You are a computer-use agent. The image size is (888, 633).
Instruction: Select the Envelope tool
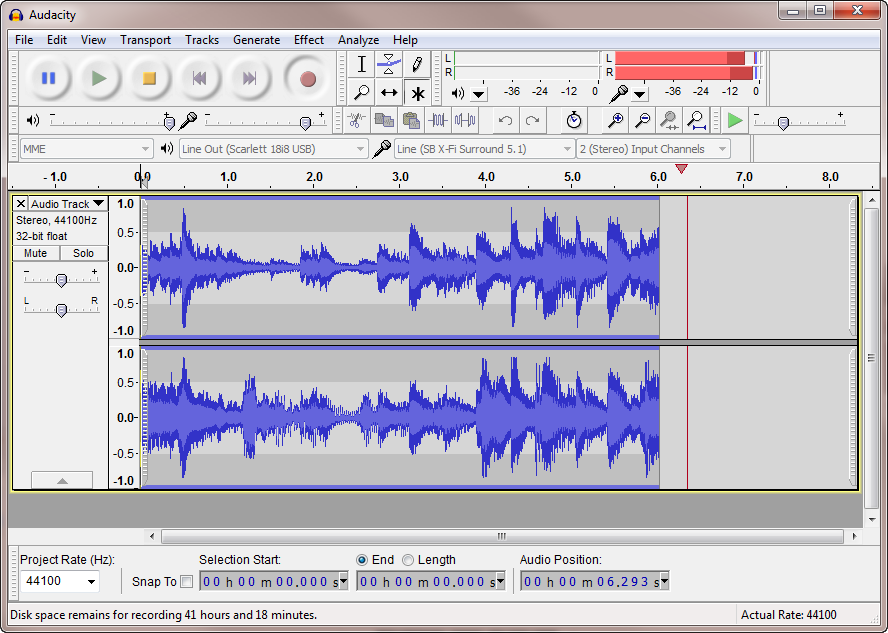[x=389, y=65]
